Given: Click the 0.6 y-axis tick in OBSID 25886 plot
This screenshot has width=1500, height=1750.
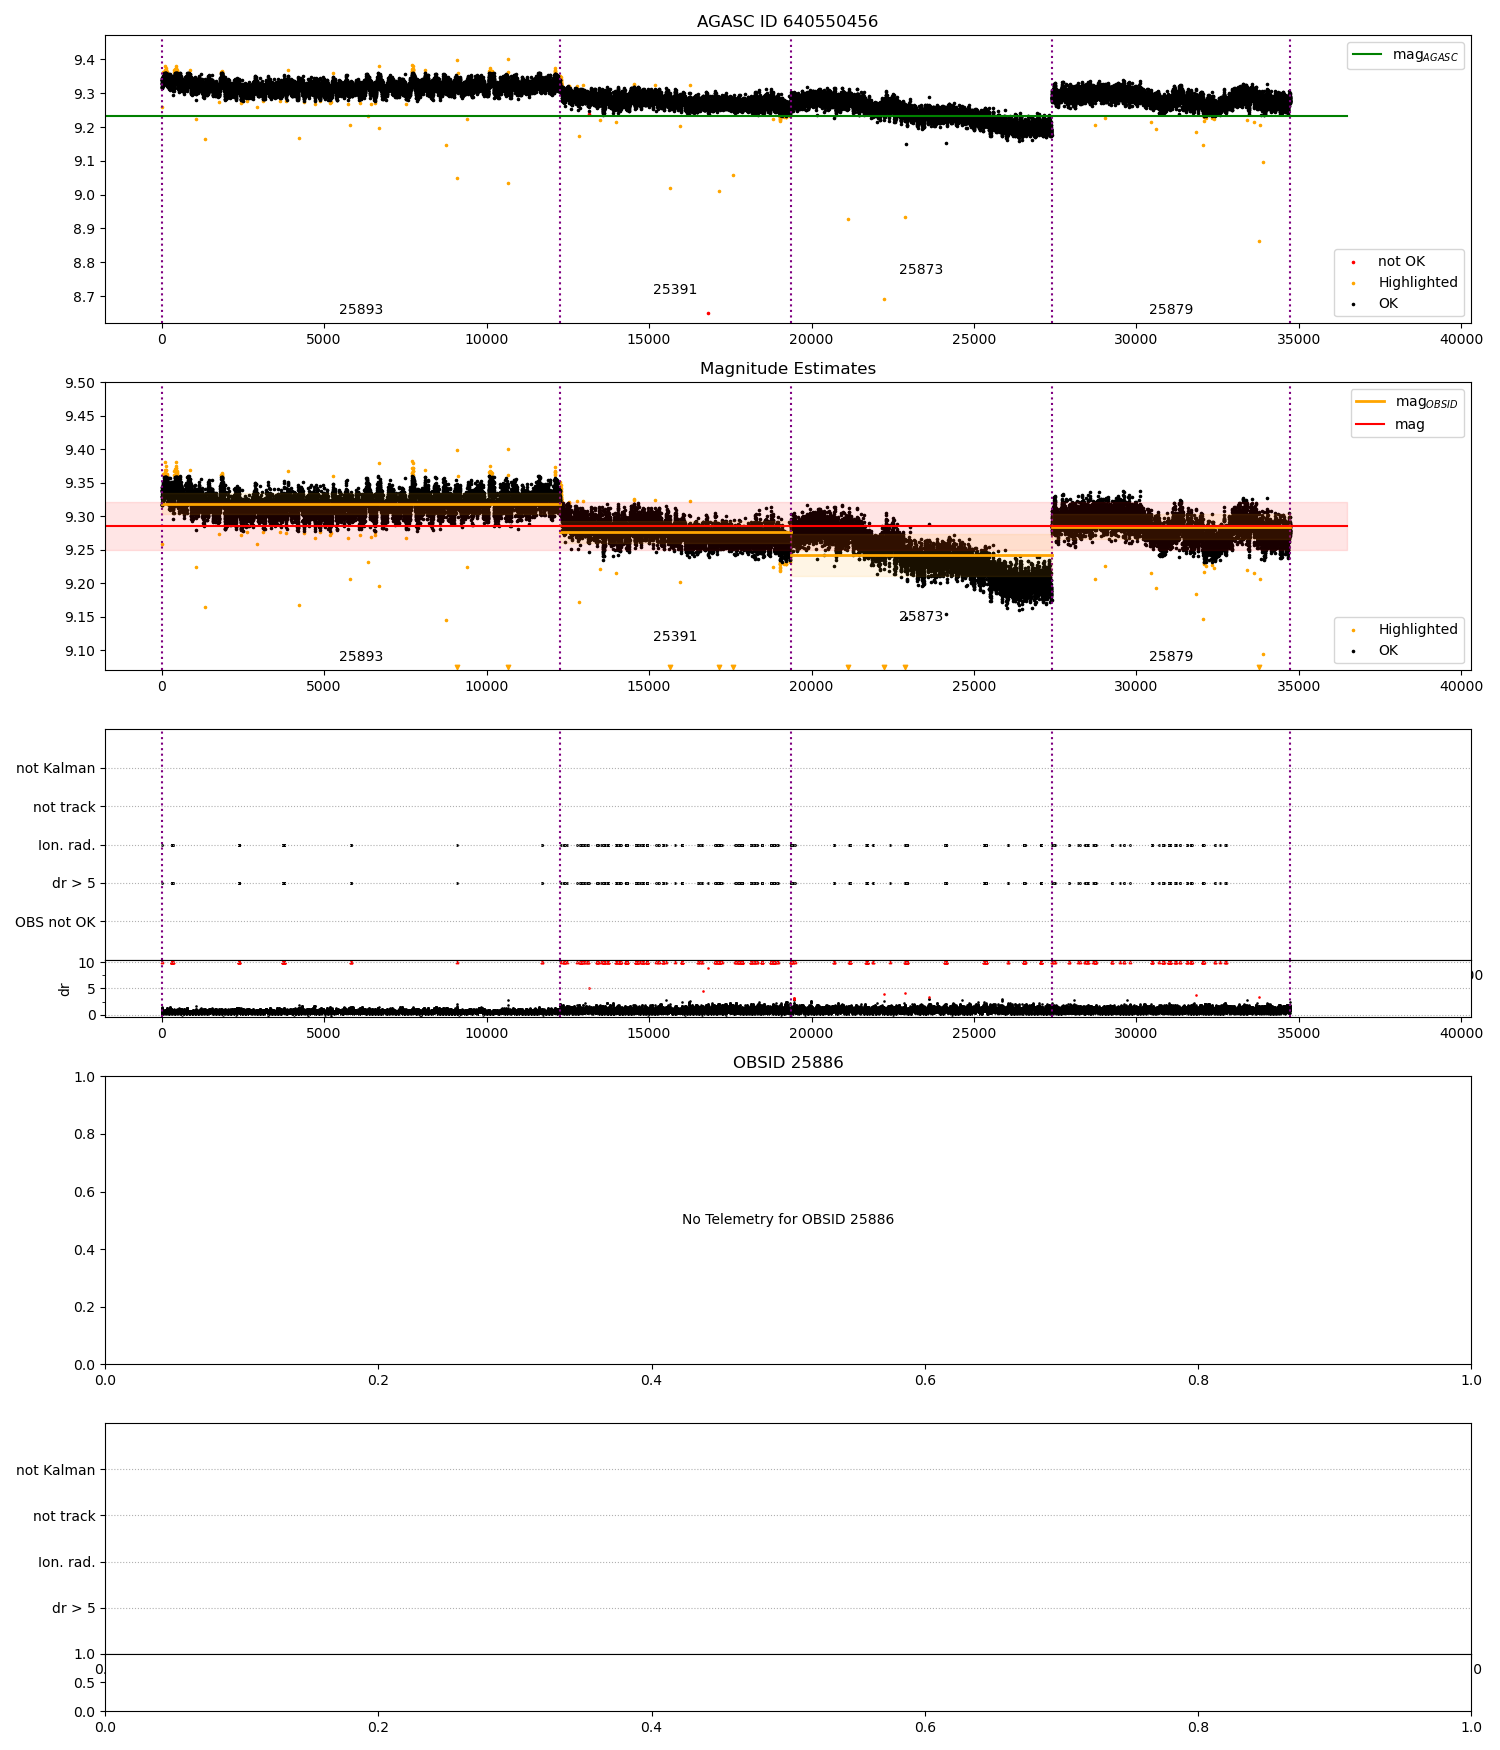Looking at the screenshot, I should tap(84, 1192).
